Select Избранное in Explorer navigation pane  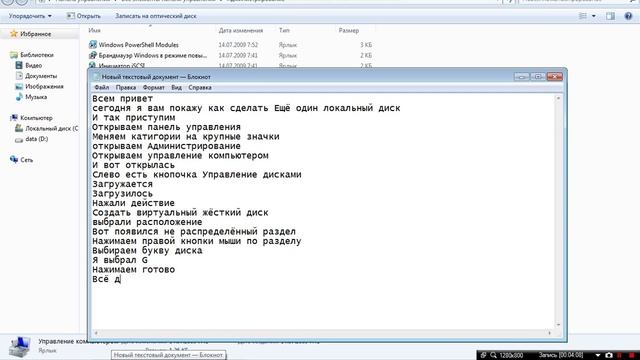(36, 34)
